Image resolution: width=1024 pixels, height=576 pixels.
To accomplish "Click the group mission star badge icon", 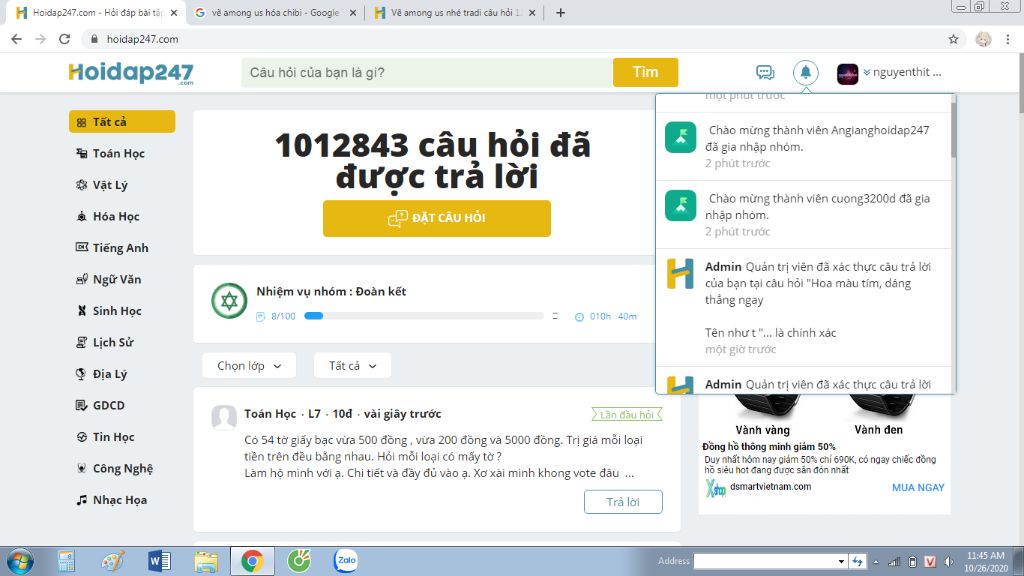I will pyautogui.click(x=229, y=301).
